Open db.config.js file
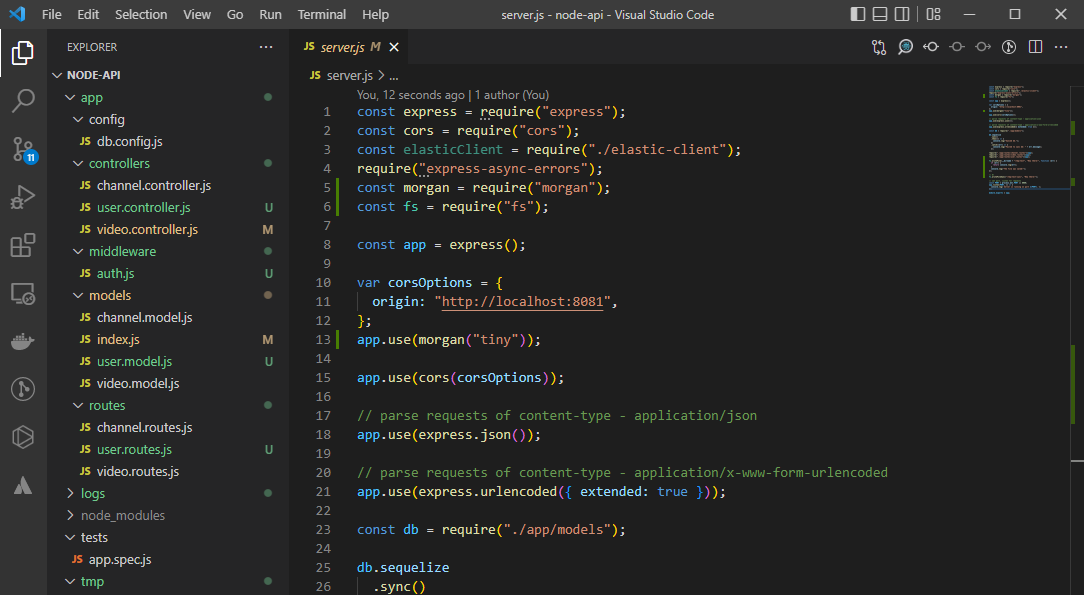Viewport: 1084px width, 595px height. coord(129,142)
